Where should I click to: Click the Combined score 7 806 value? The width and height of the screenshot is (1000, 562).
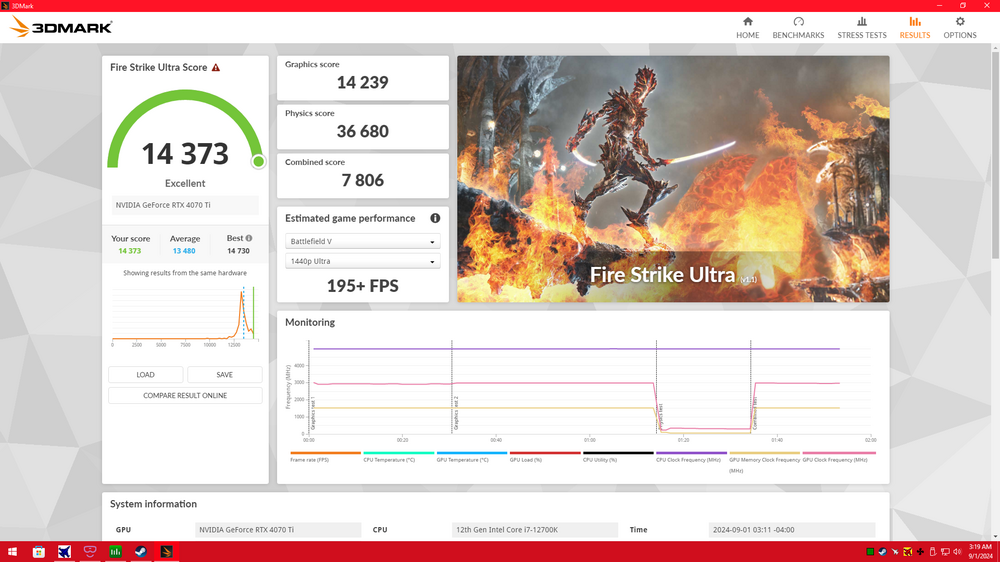[362, 181]
